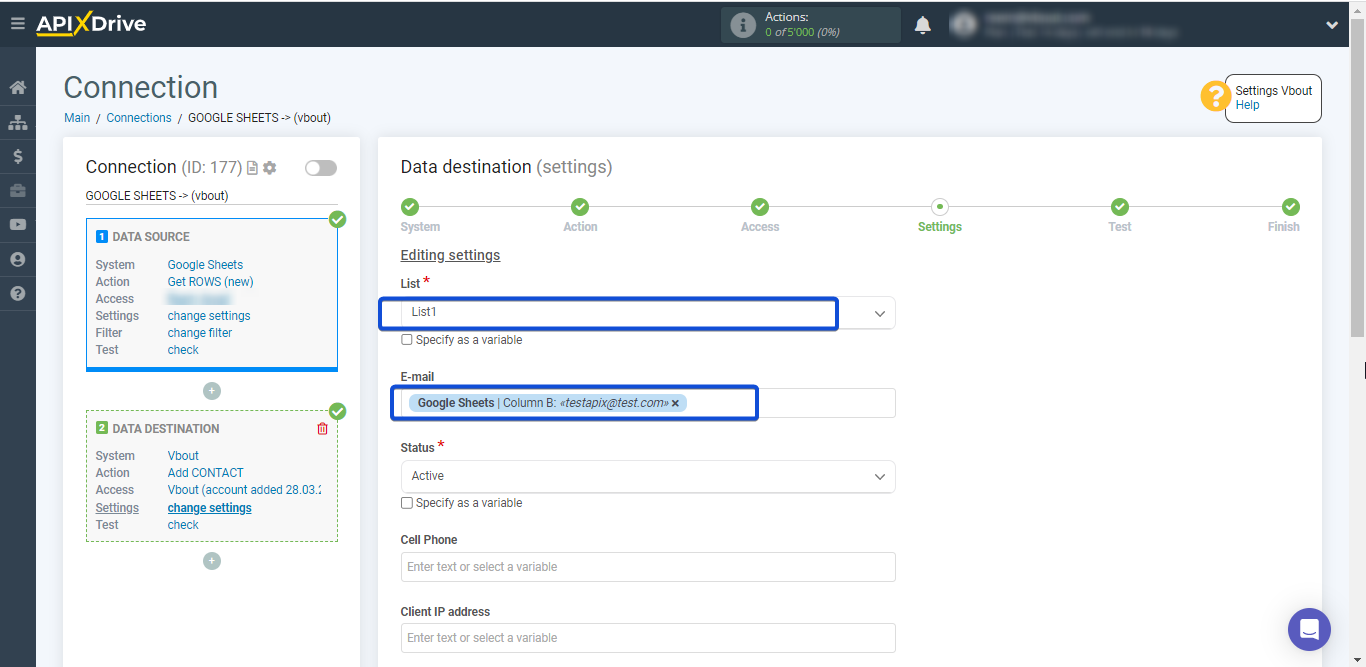Open the Home sidebar icon

pos(17,88)
